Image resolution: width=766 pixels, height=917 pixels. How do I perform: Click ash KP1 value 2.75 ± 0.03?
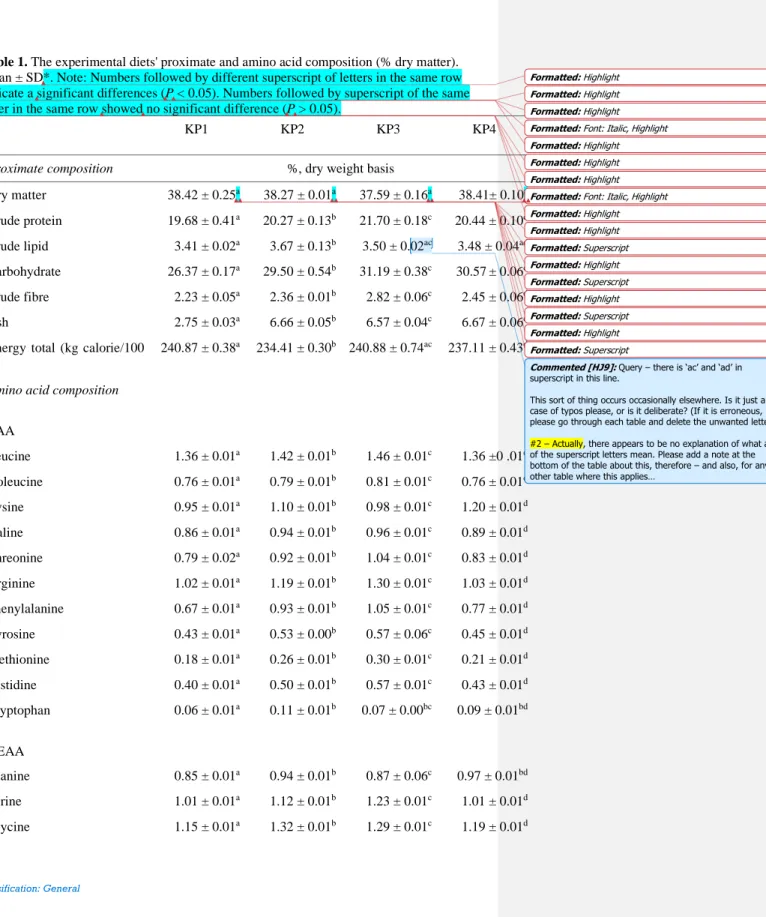(x=207, y=322)
